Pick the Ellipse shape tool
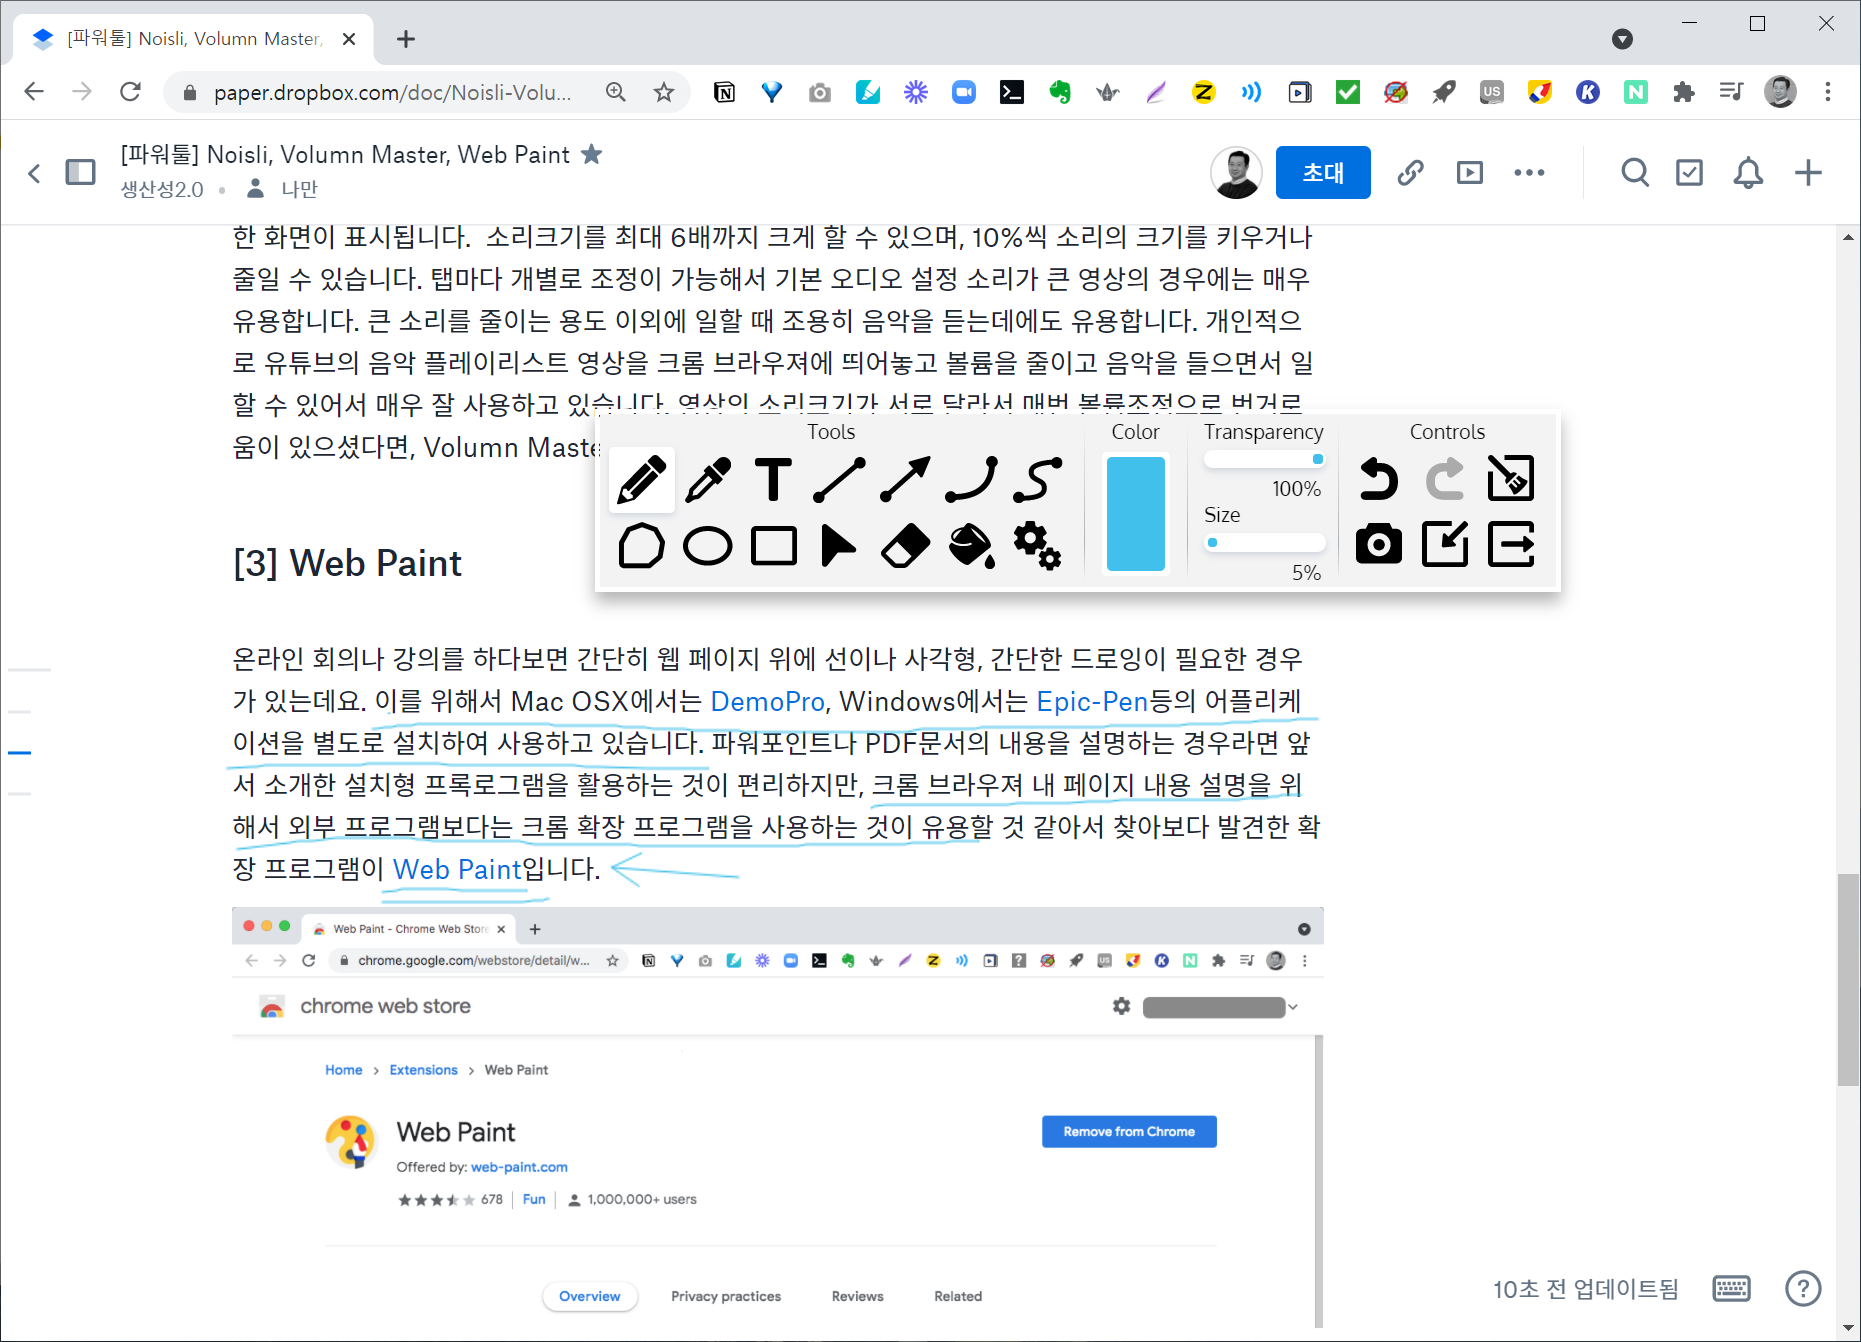Screen dimensions: 1861x1342 click(708, 546)
